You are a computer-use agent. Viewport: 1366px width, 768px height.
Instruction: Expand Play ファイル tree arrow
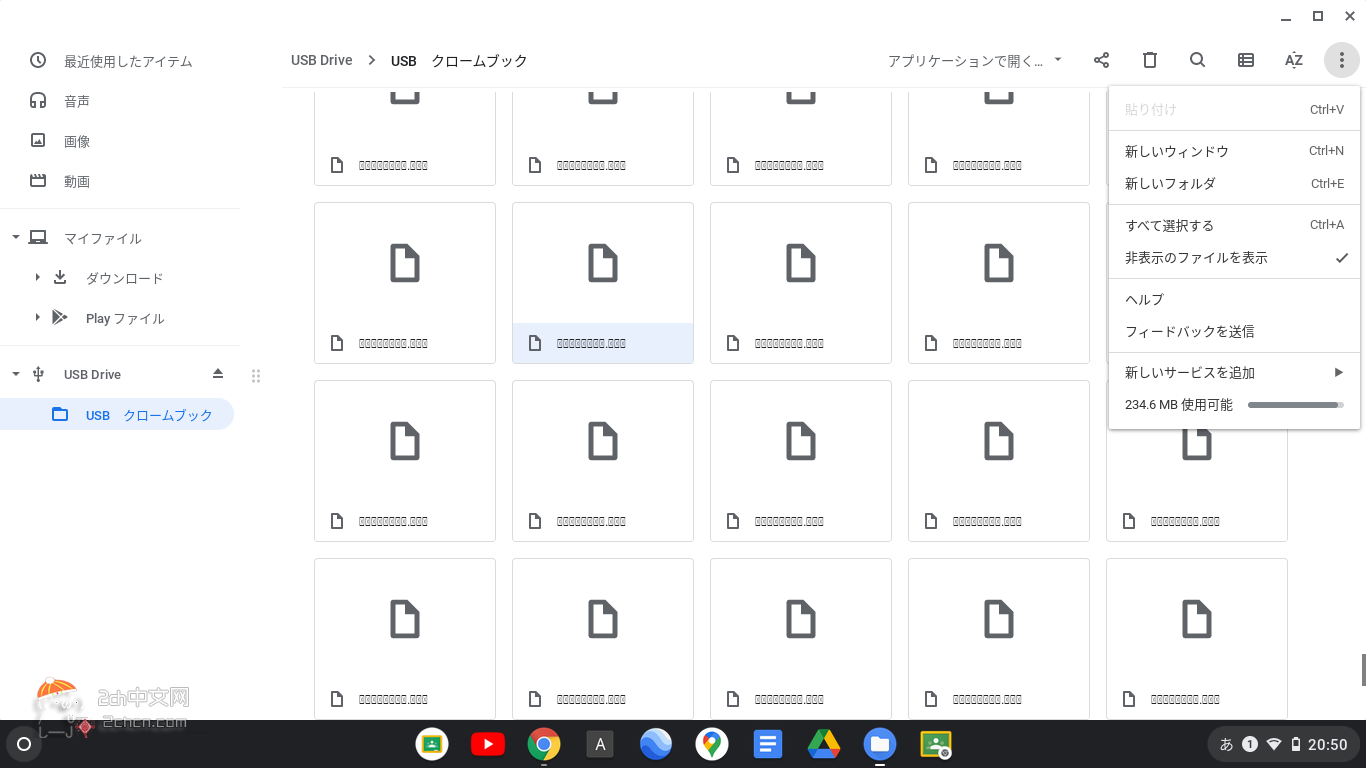point(37,317)
